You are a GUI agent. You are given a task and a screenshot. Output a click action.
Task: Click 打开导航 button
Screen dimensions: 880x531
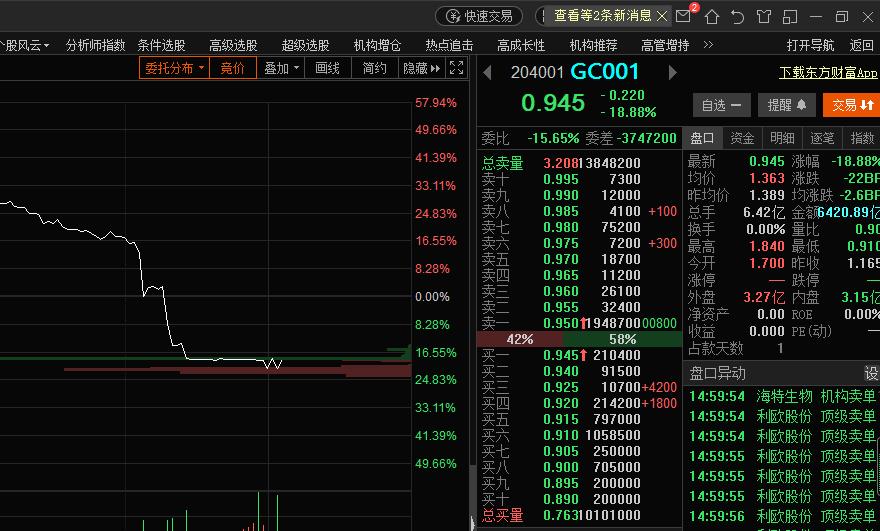point(810,45)
